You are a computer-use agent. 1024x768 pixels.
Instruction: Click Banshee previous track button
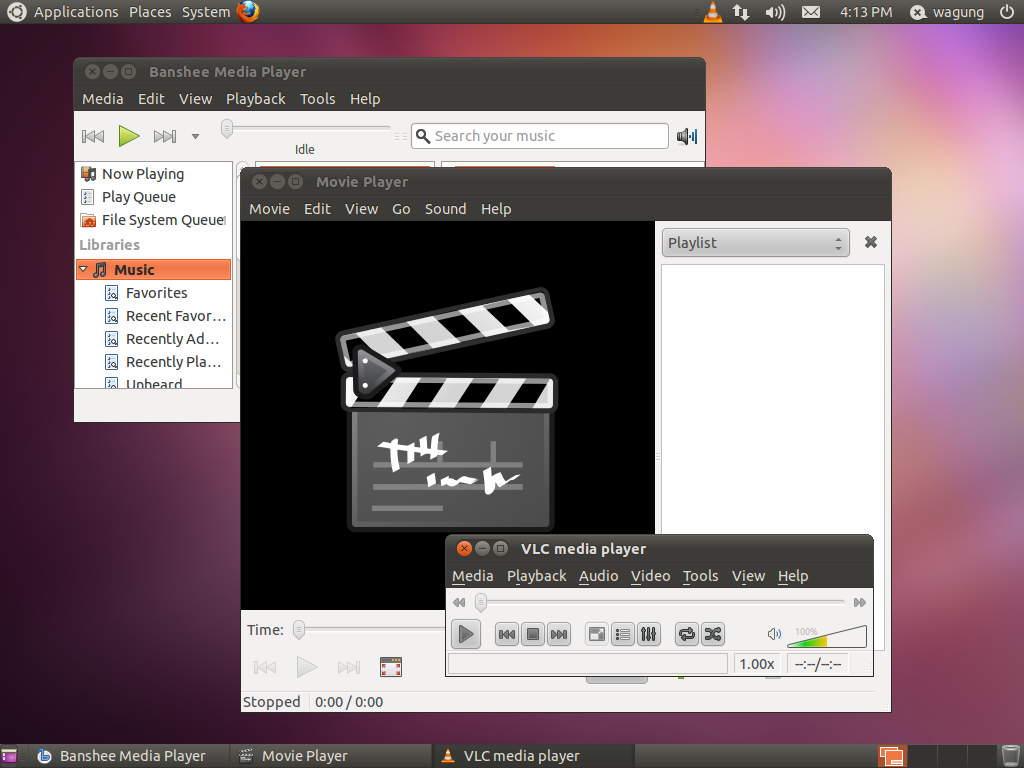tap(93, 136)
